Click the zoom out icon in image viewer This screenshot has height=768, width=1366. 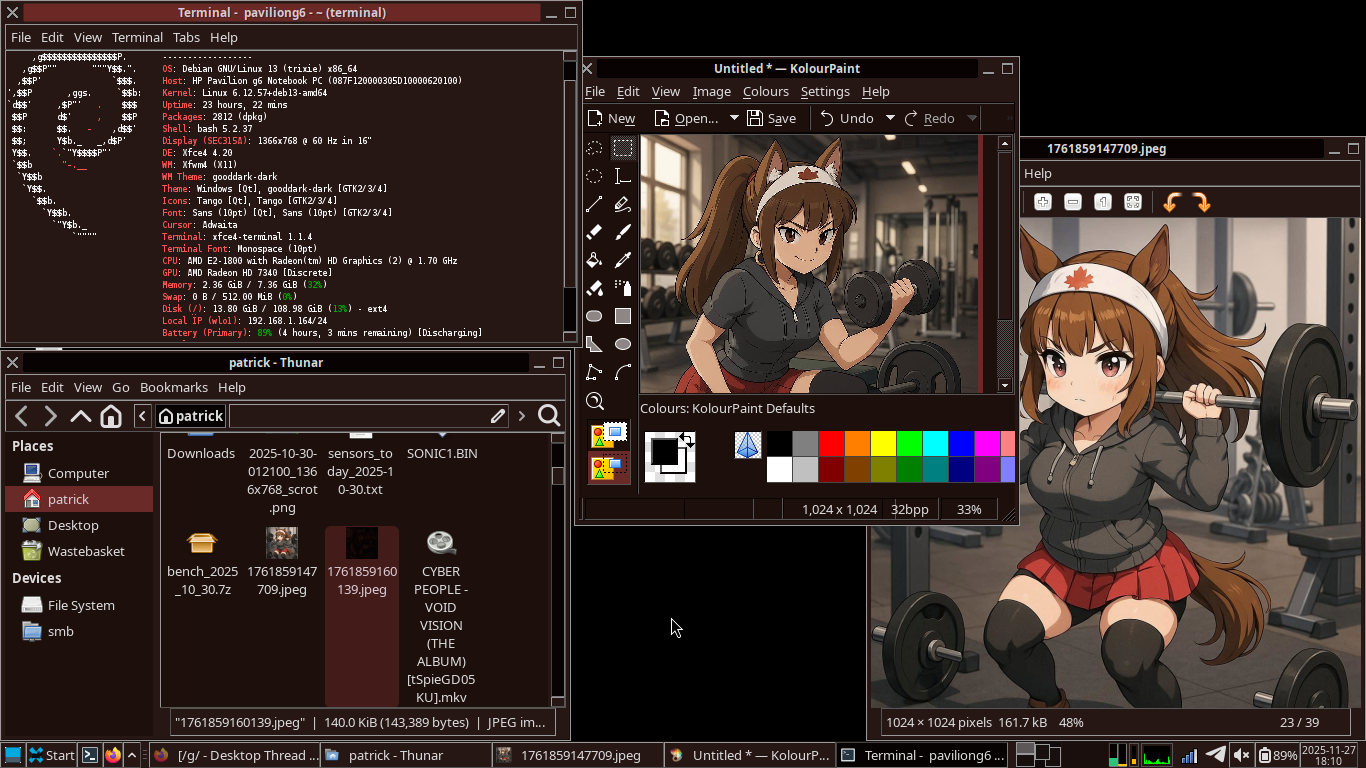[x=1073, y=202]
